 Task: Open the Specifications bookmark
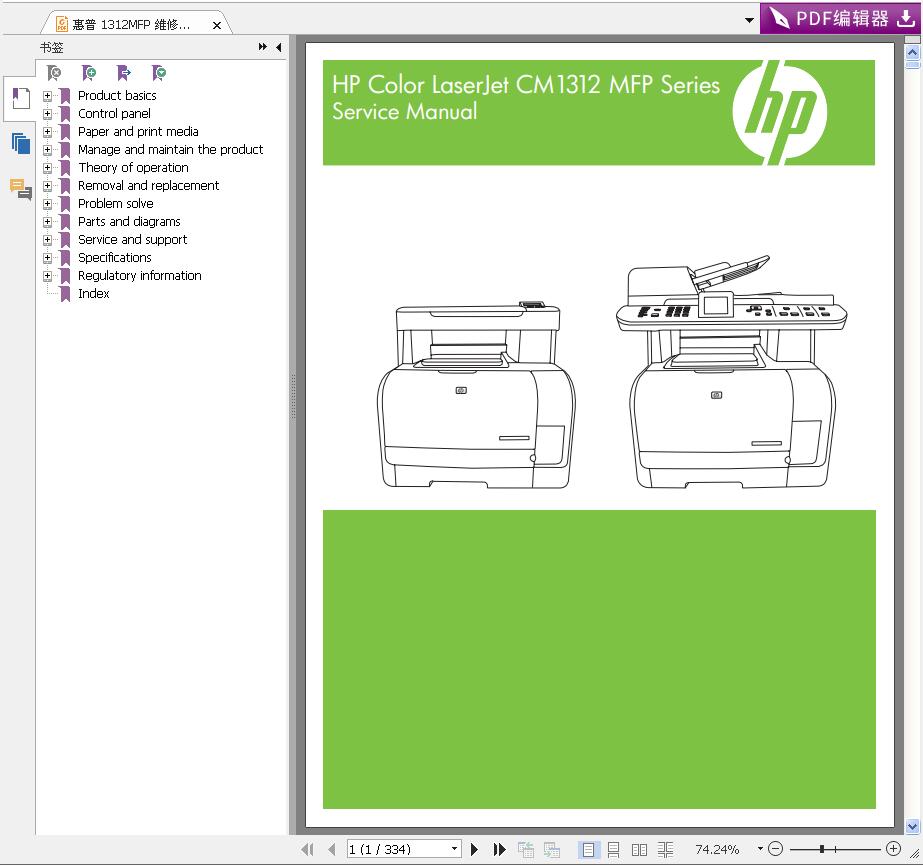pos(115,258)
